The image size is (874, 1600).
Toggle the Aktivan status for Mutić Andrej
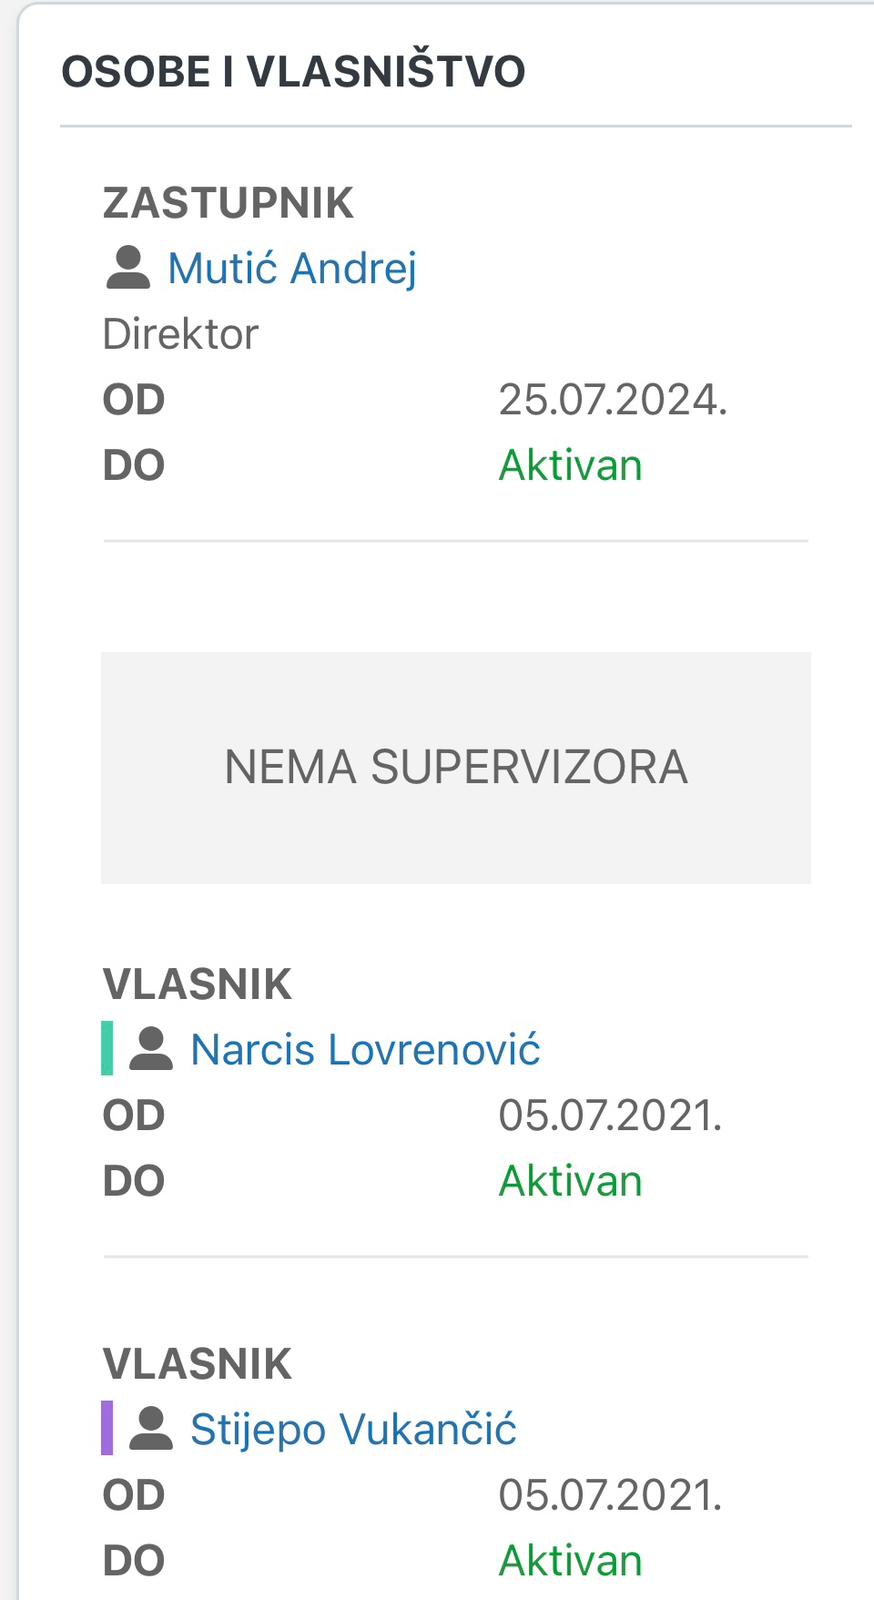coord(569,464)
